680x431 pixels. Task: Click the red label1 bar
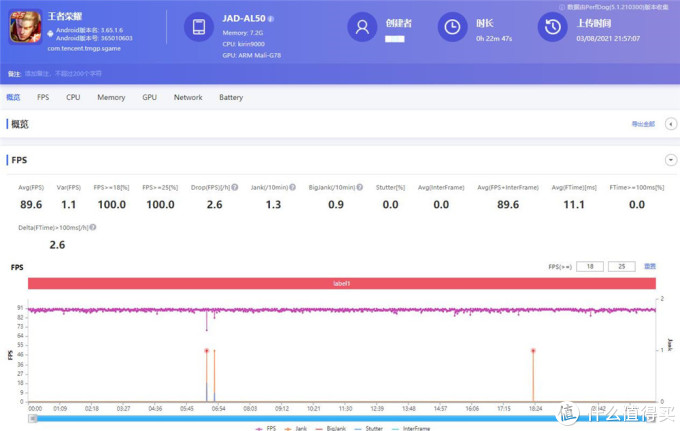click(x=342, y=283)
